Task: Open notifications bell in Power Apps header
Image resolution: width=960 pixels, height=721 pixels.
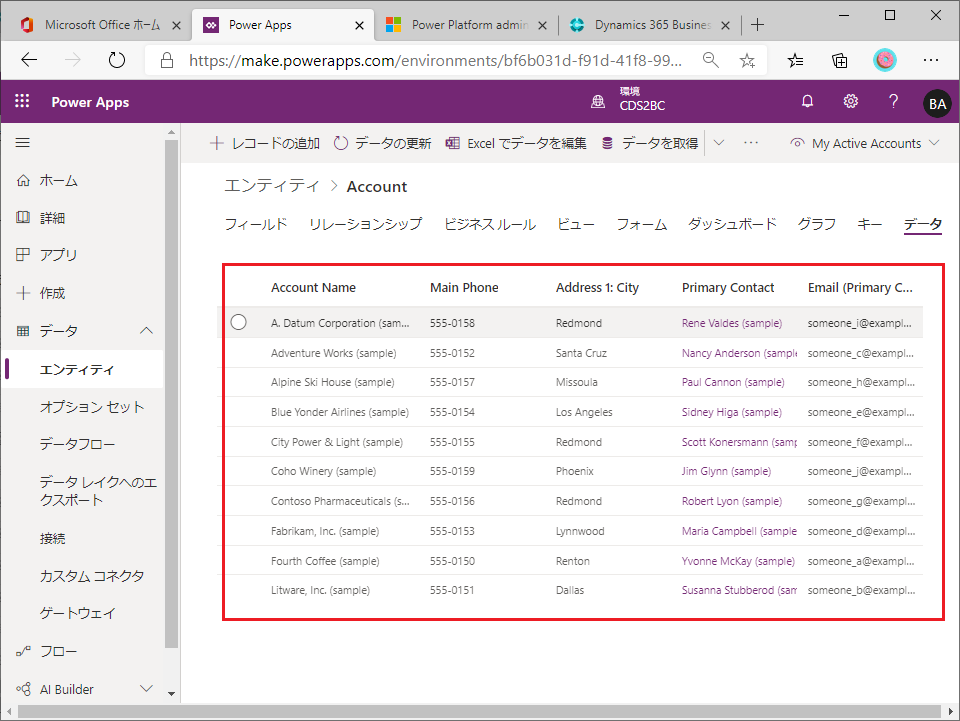Action: (x=808, y=102)
